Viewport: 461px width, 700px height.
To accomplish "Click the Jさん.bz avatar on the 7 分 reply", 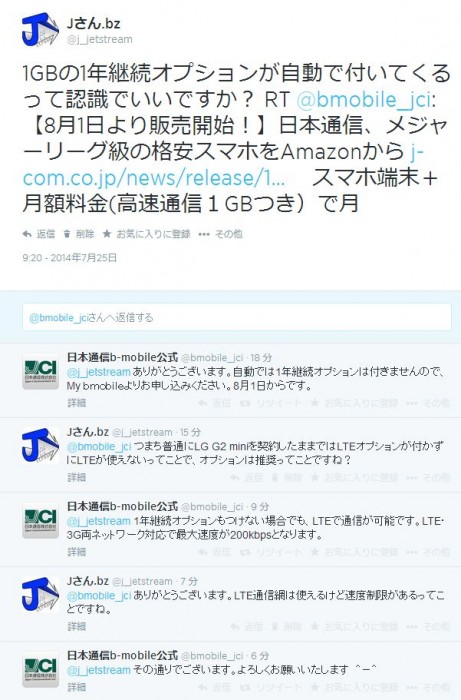I will [40, 595].
